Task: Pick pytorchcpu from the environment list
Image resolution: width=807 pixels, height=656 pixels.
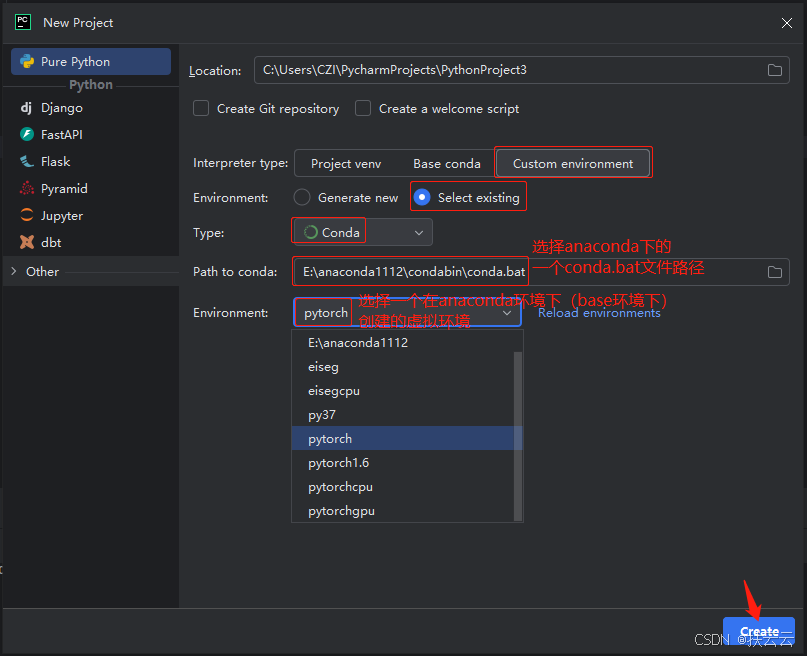Action: coord(403,487)
